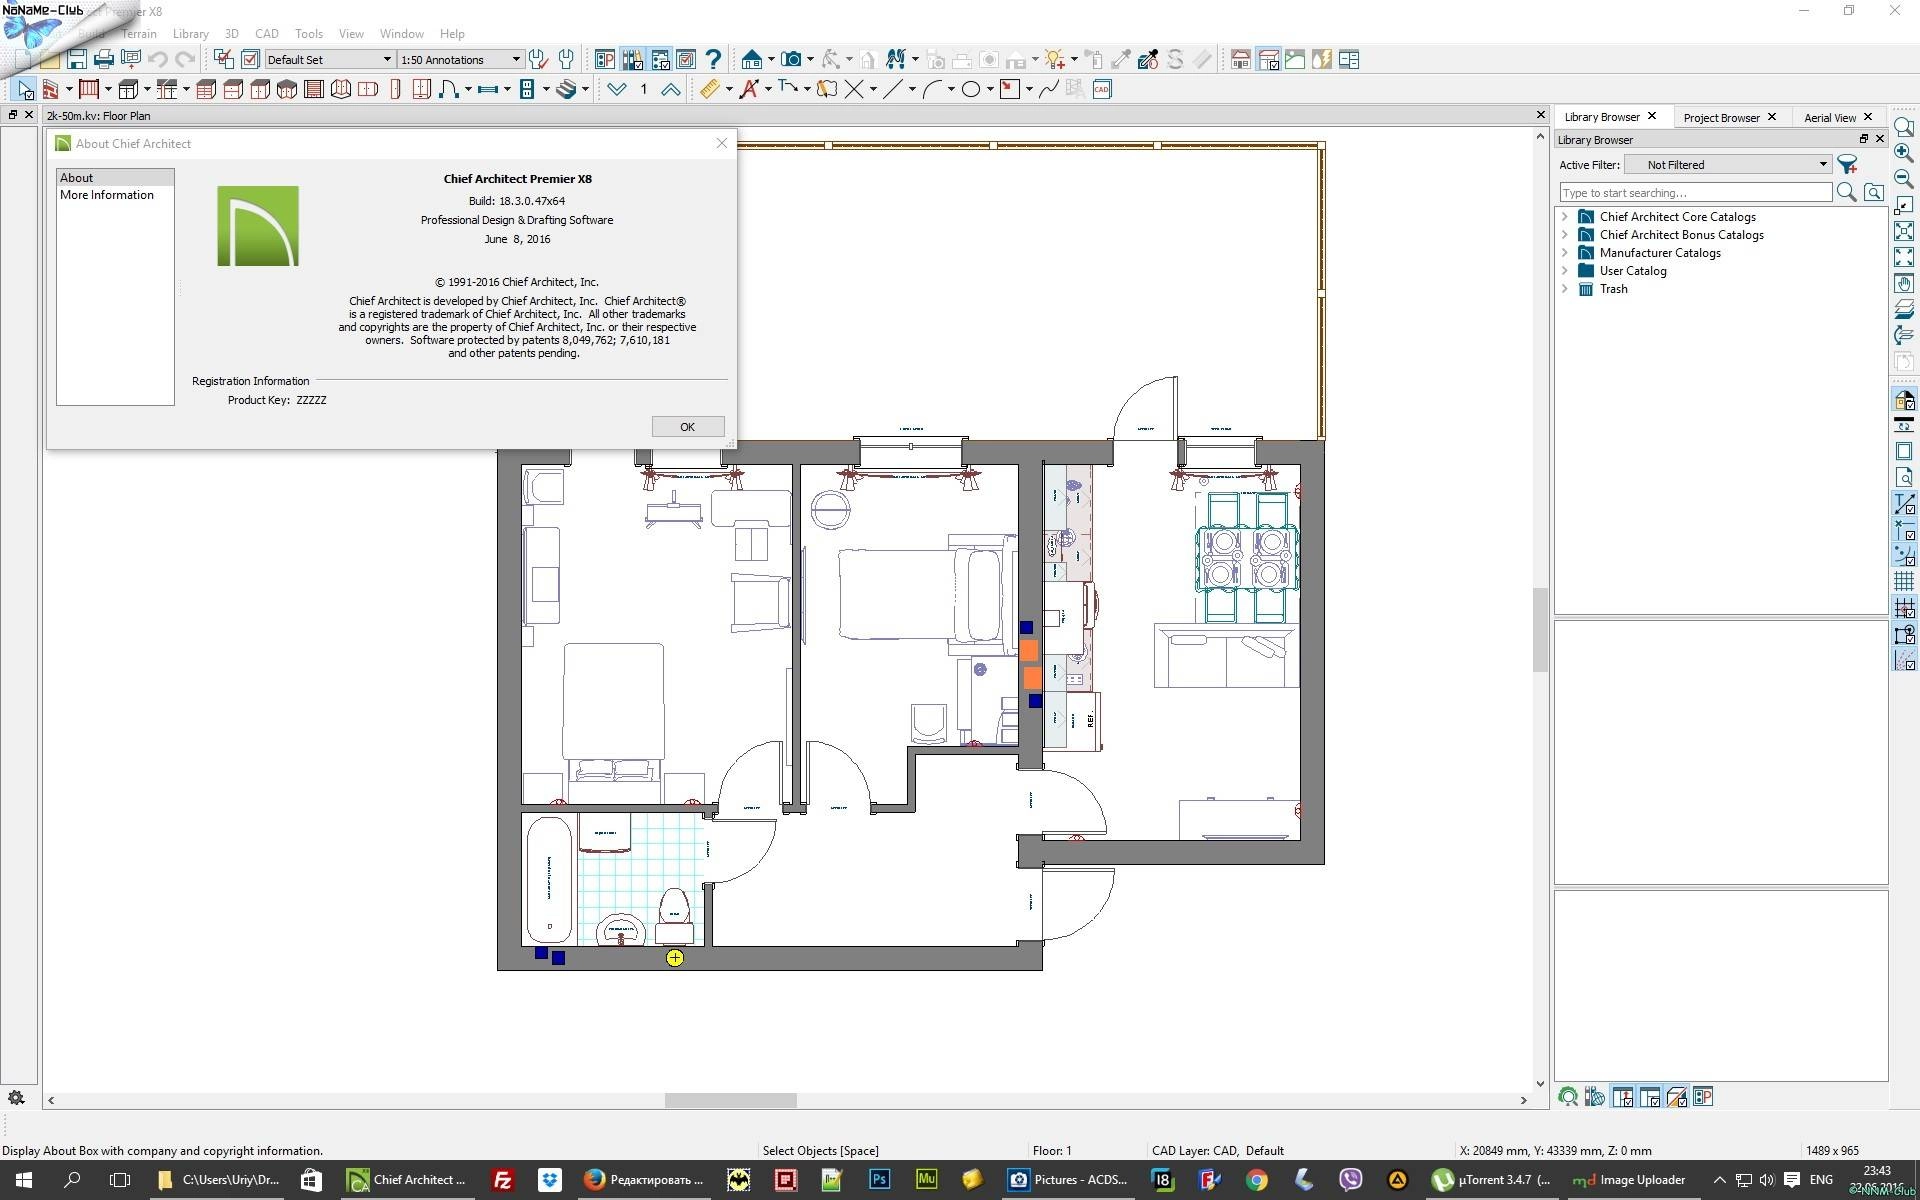The width and height of the screenshot is (1920, 1200).
Task: Select the Wall tools brick icon
Action: (x=49, y=90)
